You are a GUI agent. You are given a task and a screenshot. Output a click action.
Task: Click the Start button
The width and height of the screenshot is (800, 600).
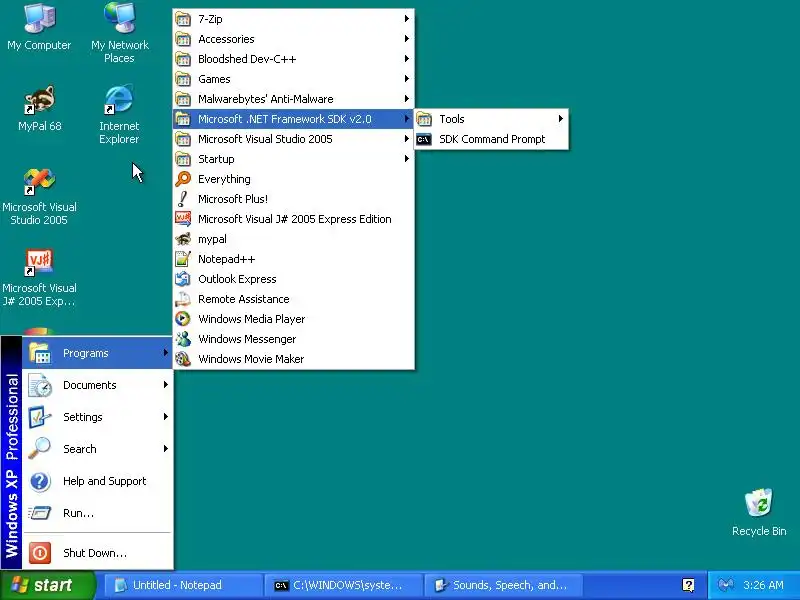[x=47, y=585]
